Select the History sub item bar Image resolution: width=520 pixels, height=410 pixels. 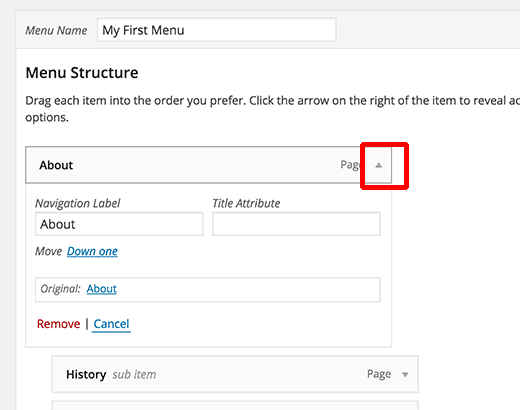click(235, 374)
